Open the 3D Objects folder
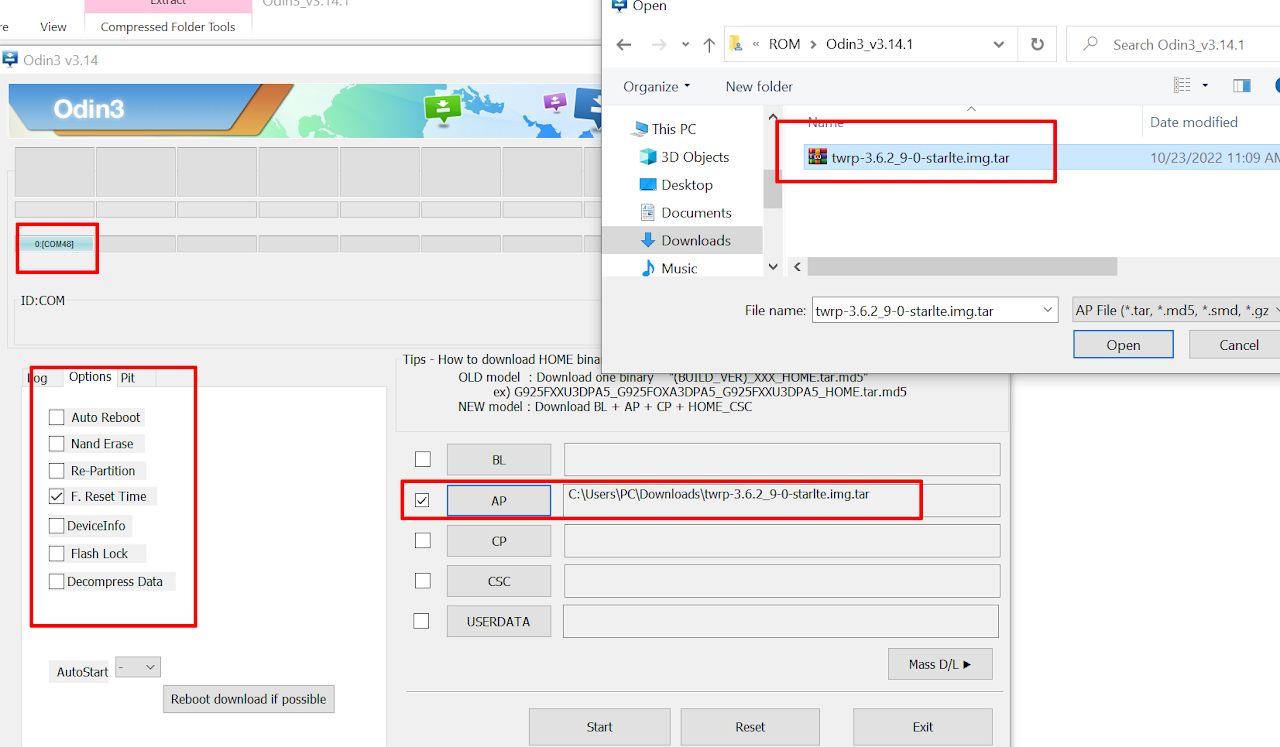This screenshot has height=747, width=1280. pyautogui.click(x=694, y=157)
